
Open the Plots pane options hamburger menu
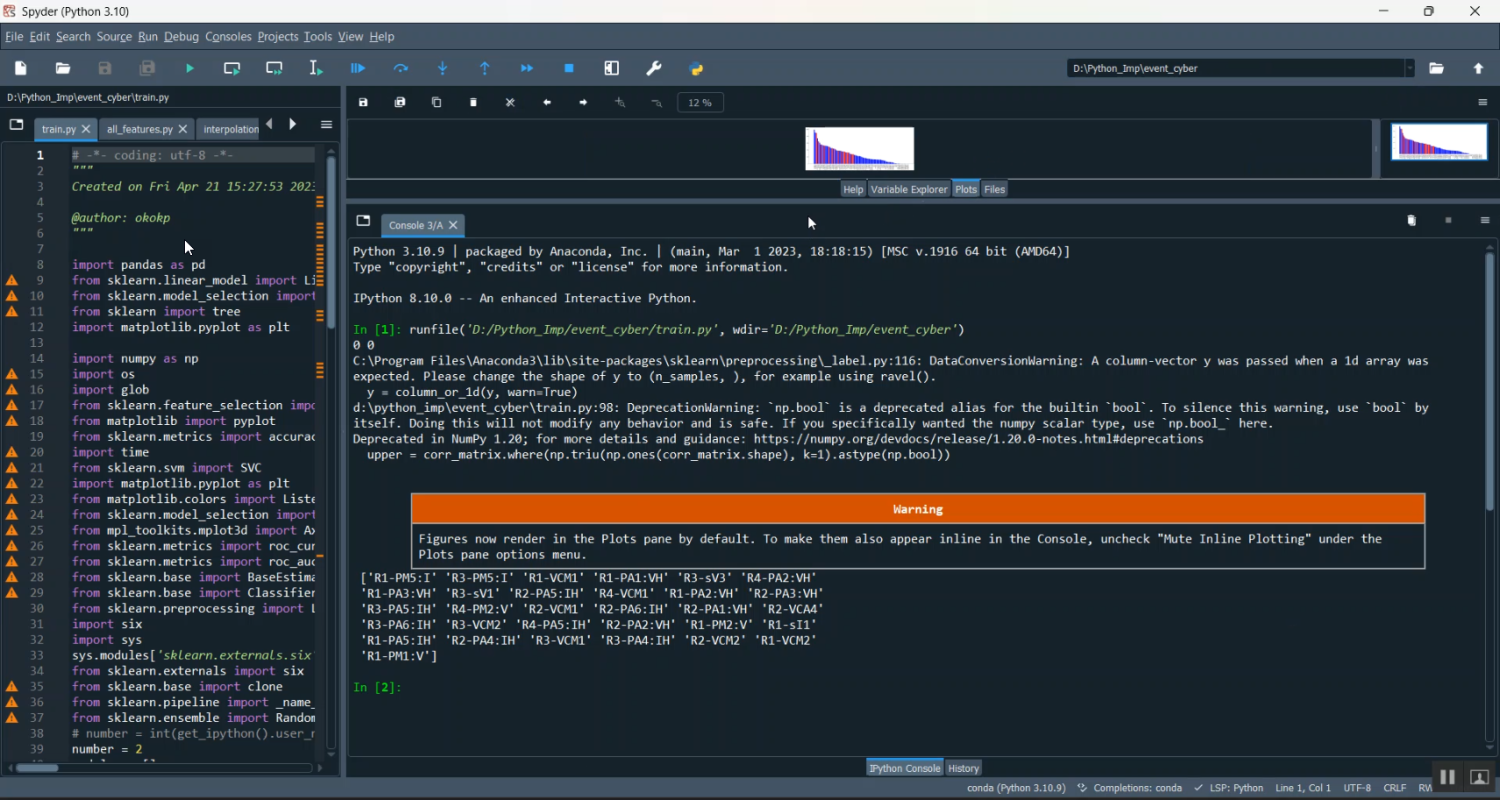coord(1483,102)
